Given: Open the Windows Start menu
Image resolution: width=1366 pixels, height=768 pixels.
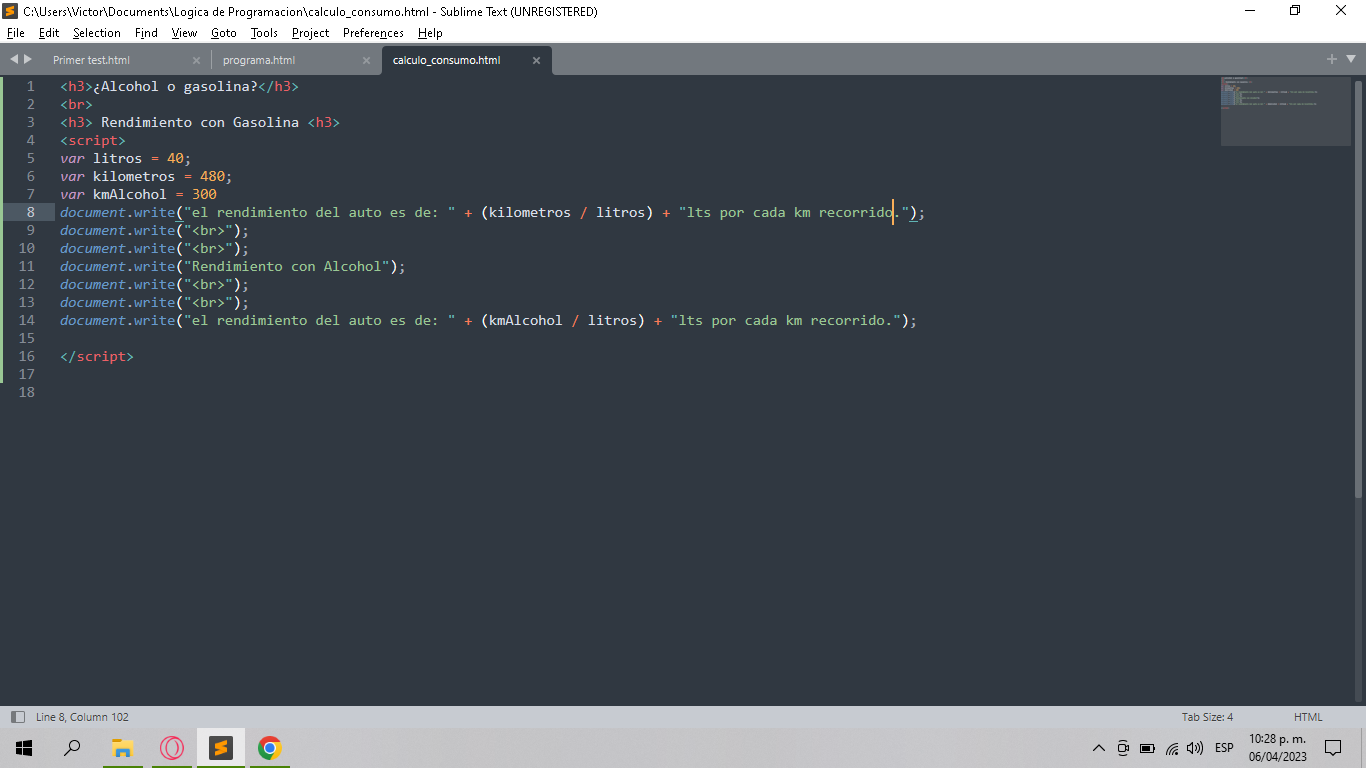Looking at the screenshot, I should click(24, 747).
